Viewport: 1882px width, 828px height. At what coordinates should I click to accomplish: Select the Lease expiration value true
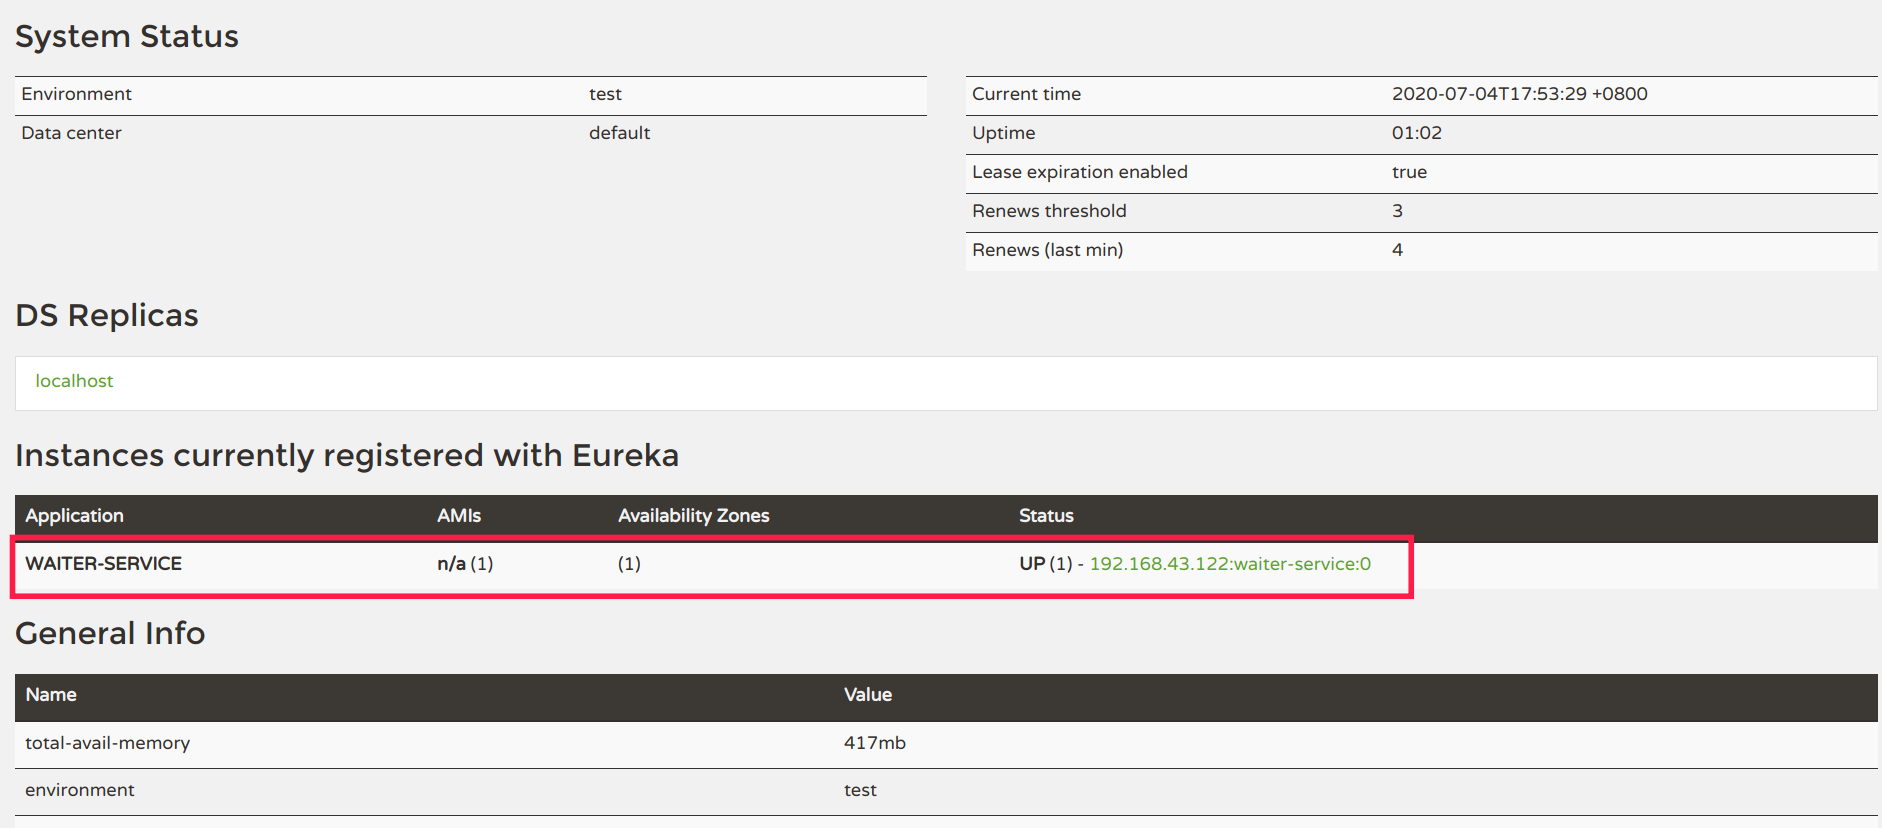click(x=1409, y=172)
